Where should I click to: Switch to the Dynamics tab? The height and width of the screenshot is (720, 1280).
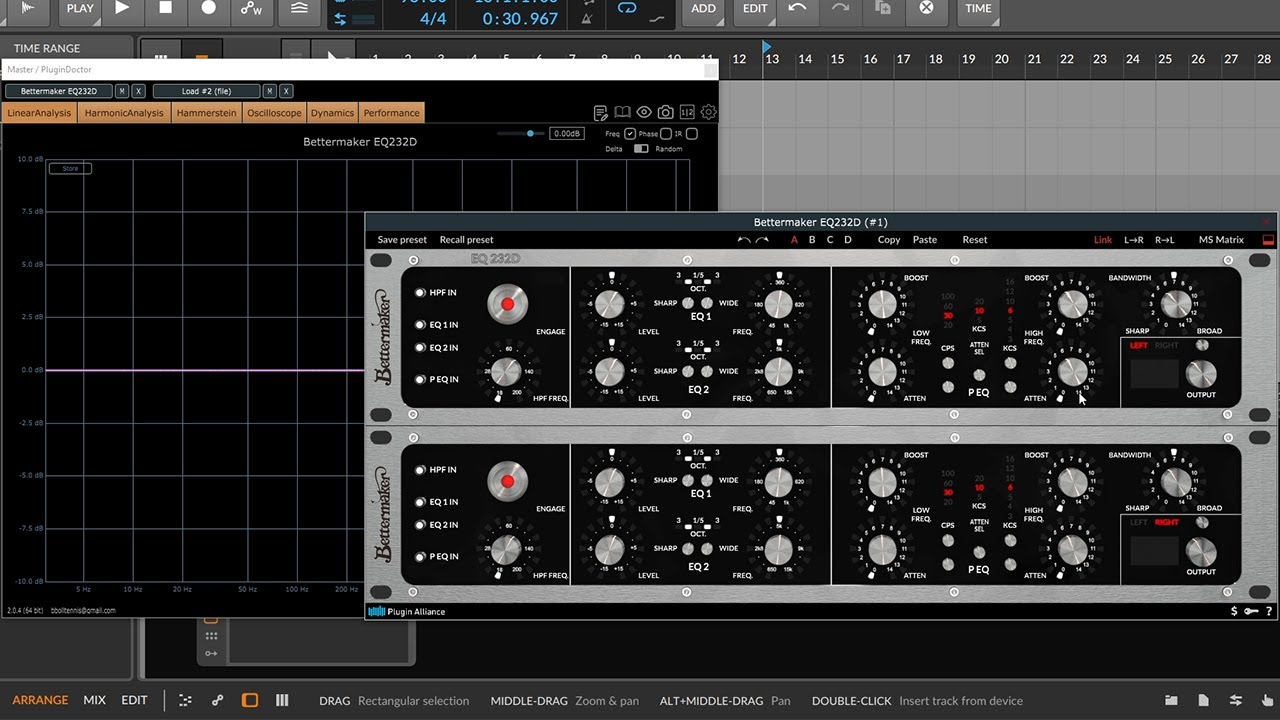tap(332, 113)
